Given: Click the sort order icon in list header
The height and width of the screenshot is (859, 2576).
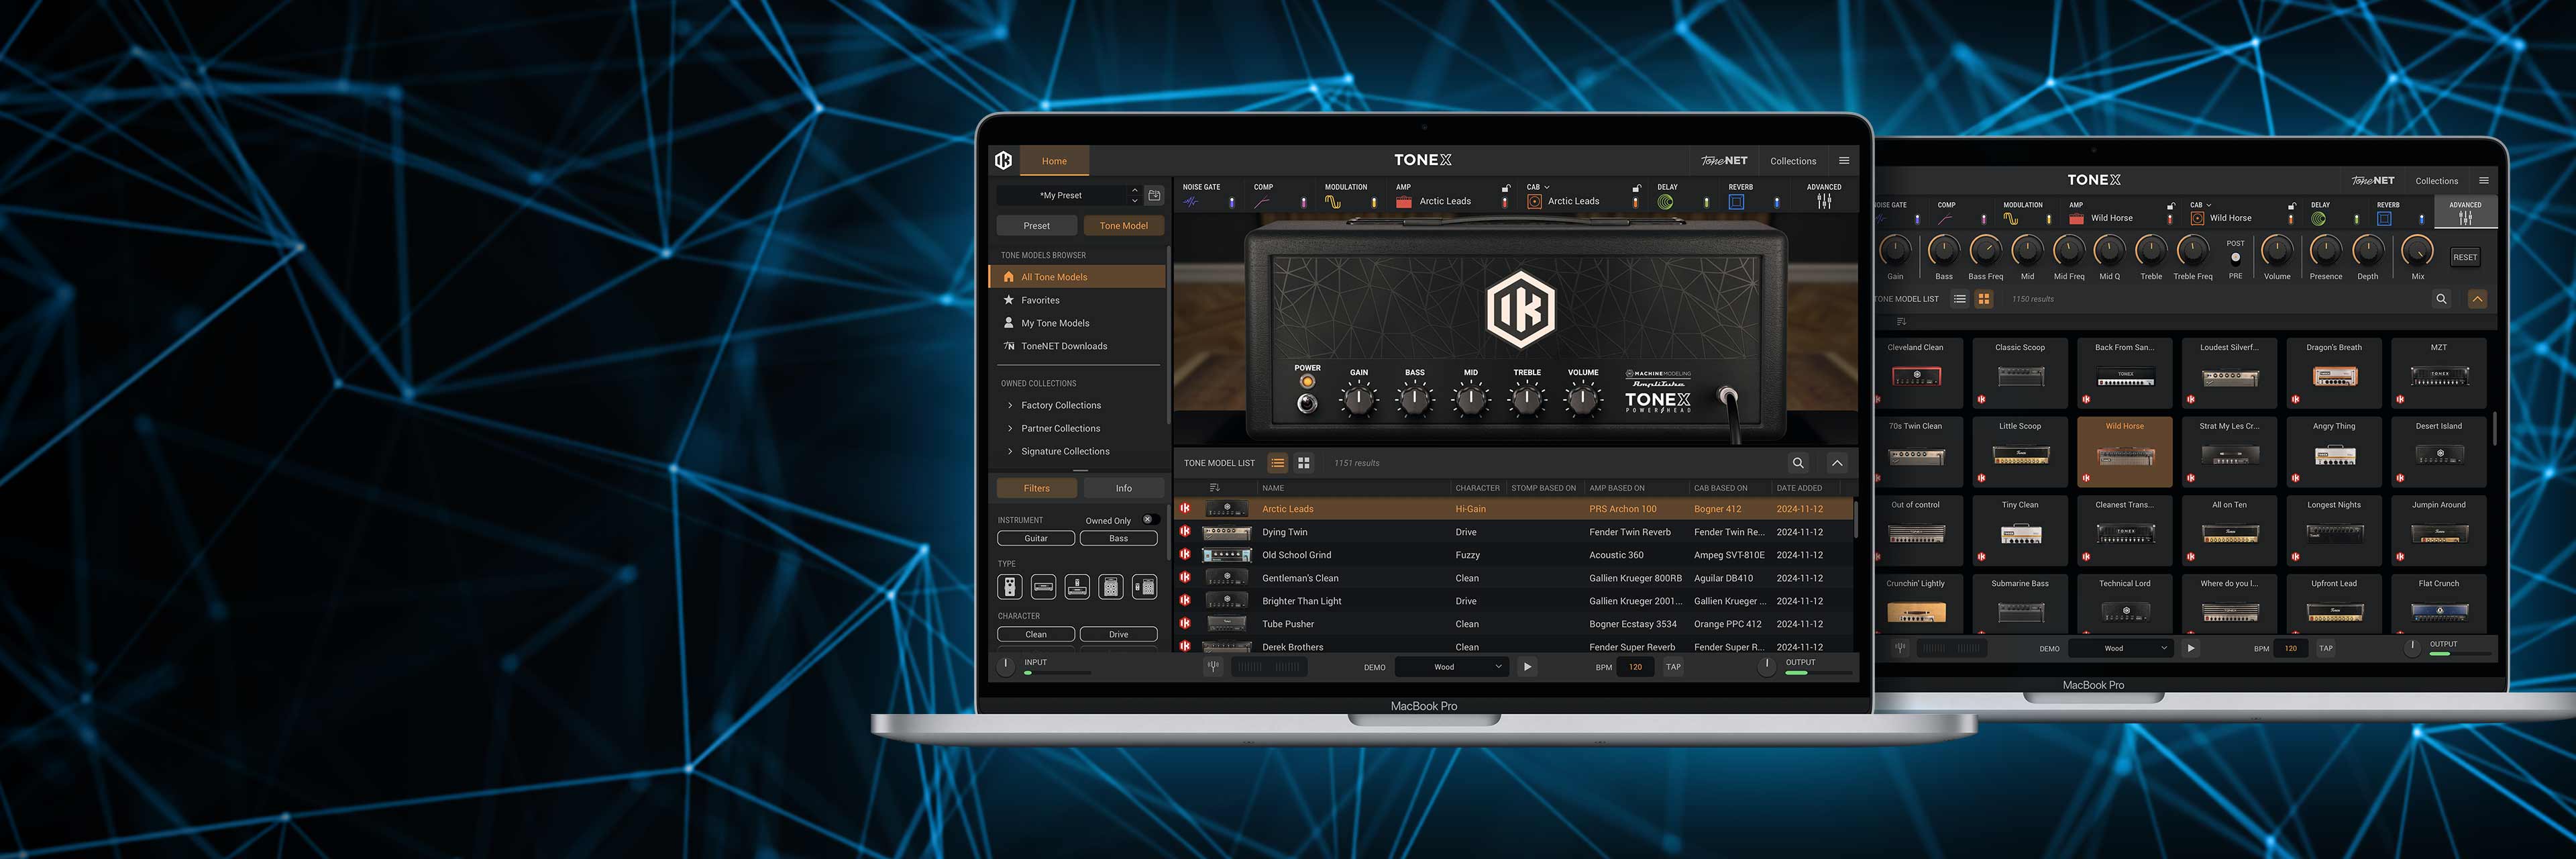Looking at the screenshot, I should [x=1214, y=488].
